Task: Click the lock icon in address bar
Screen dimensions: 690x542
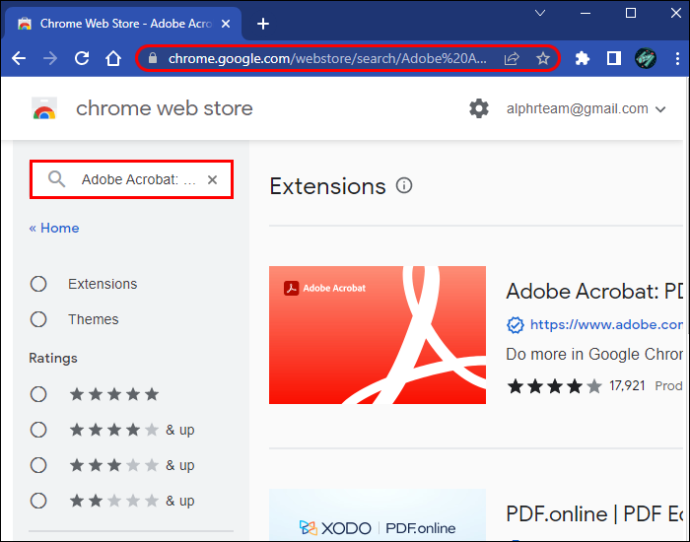Action: coord(153,58)
